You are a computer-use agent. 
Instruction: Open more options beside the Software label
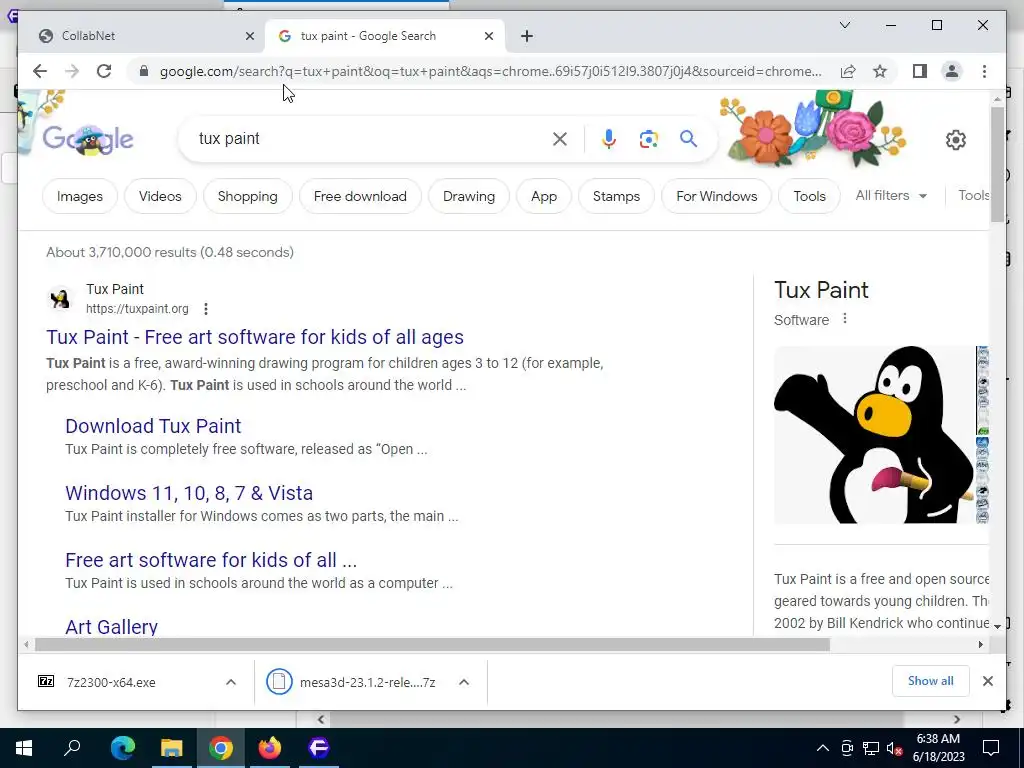click(844, 319)
